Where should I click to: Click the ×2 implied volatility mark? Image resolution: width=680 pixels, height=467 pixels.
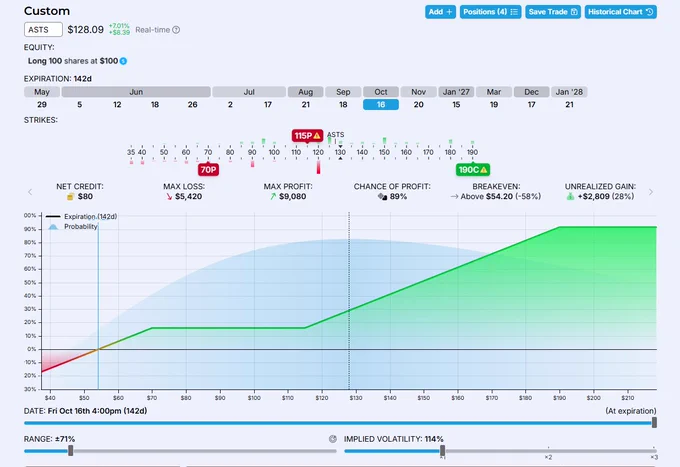point(548,457)
